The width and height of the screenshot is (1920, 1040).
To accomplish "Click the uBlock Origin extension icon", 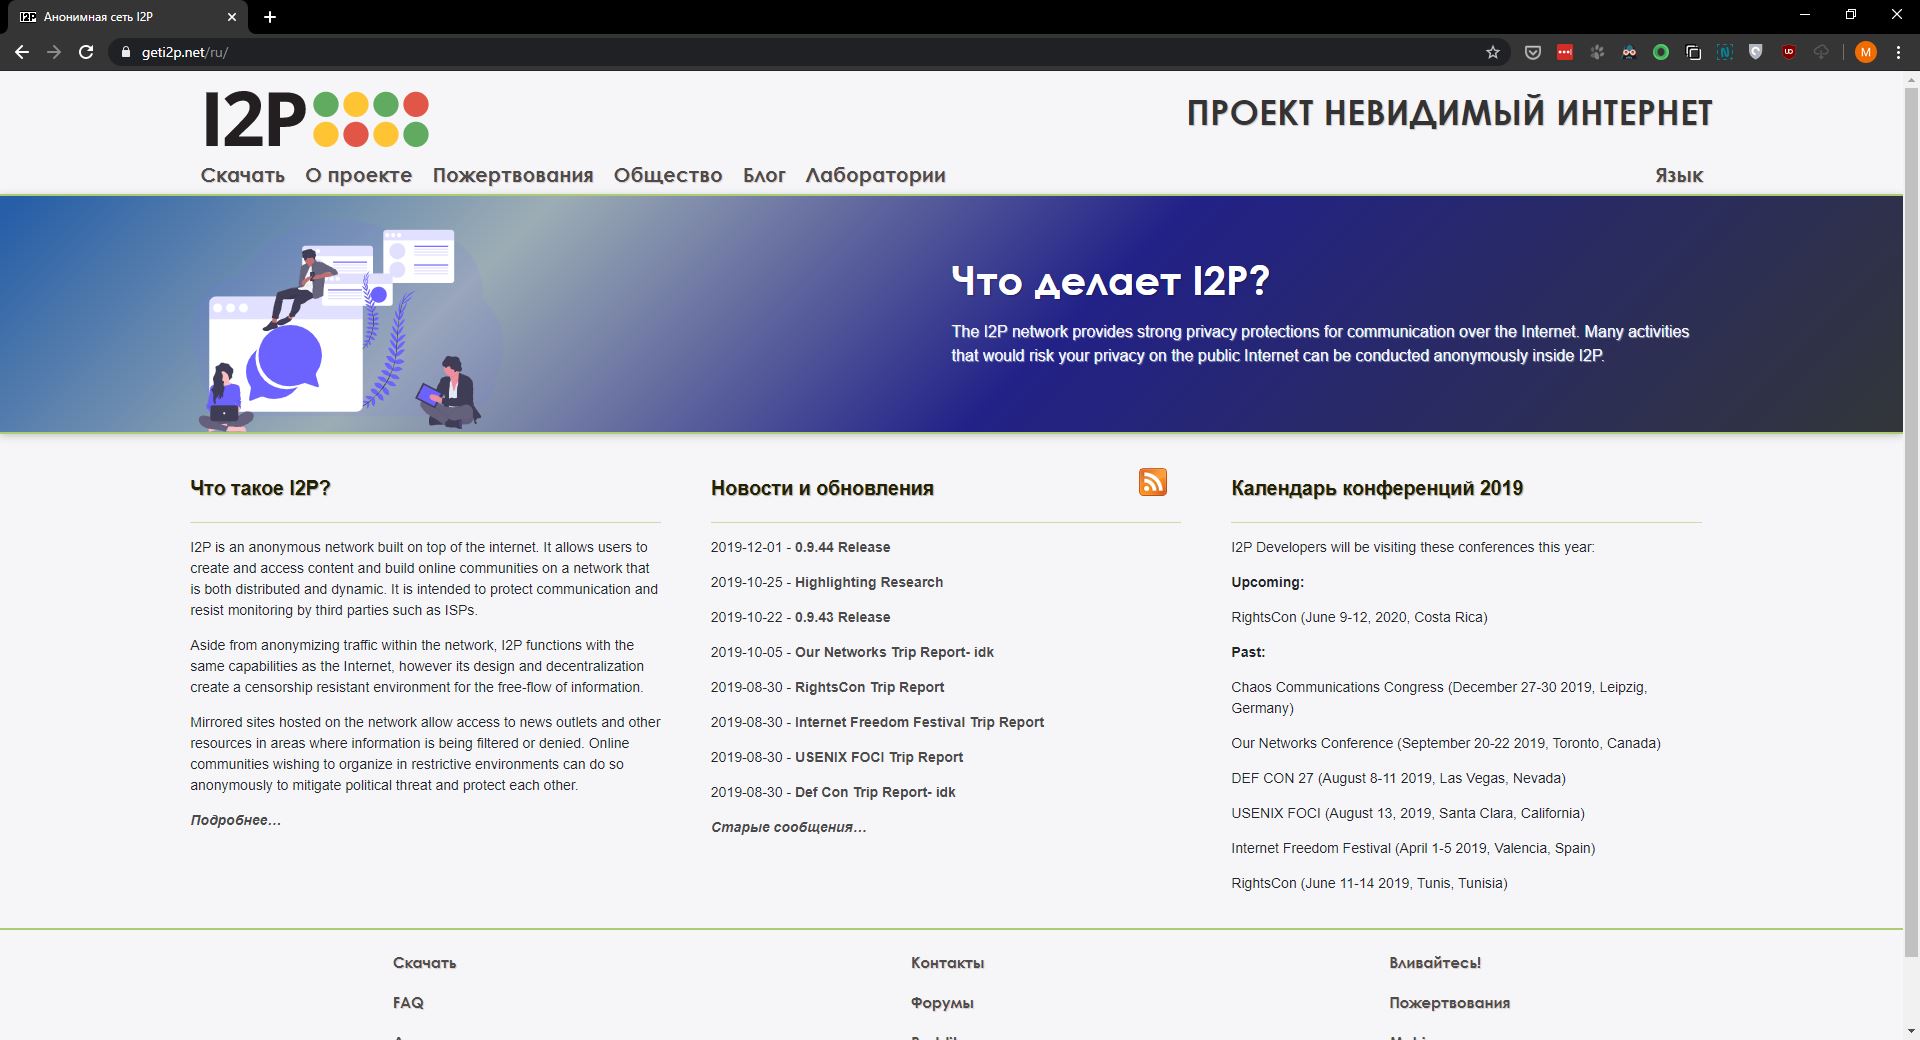I will (1789, 52).
